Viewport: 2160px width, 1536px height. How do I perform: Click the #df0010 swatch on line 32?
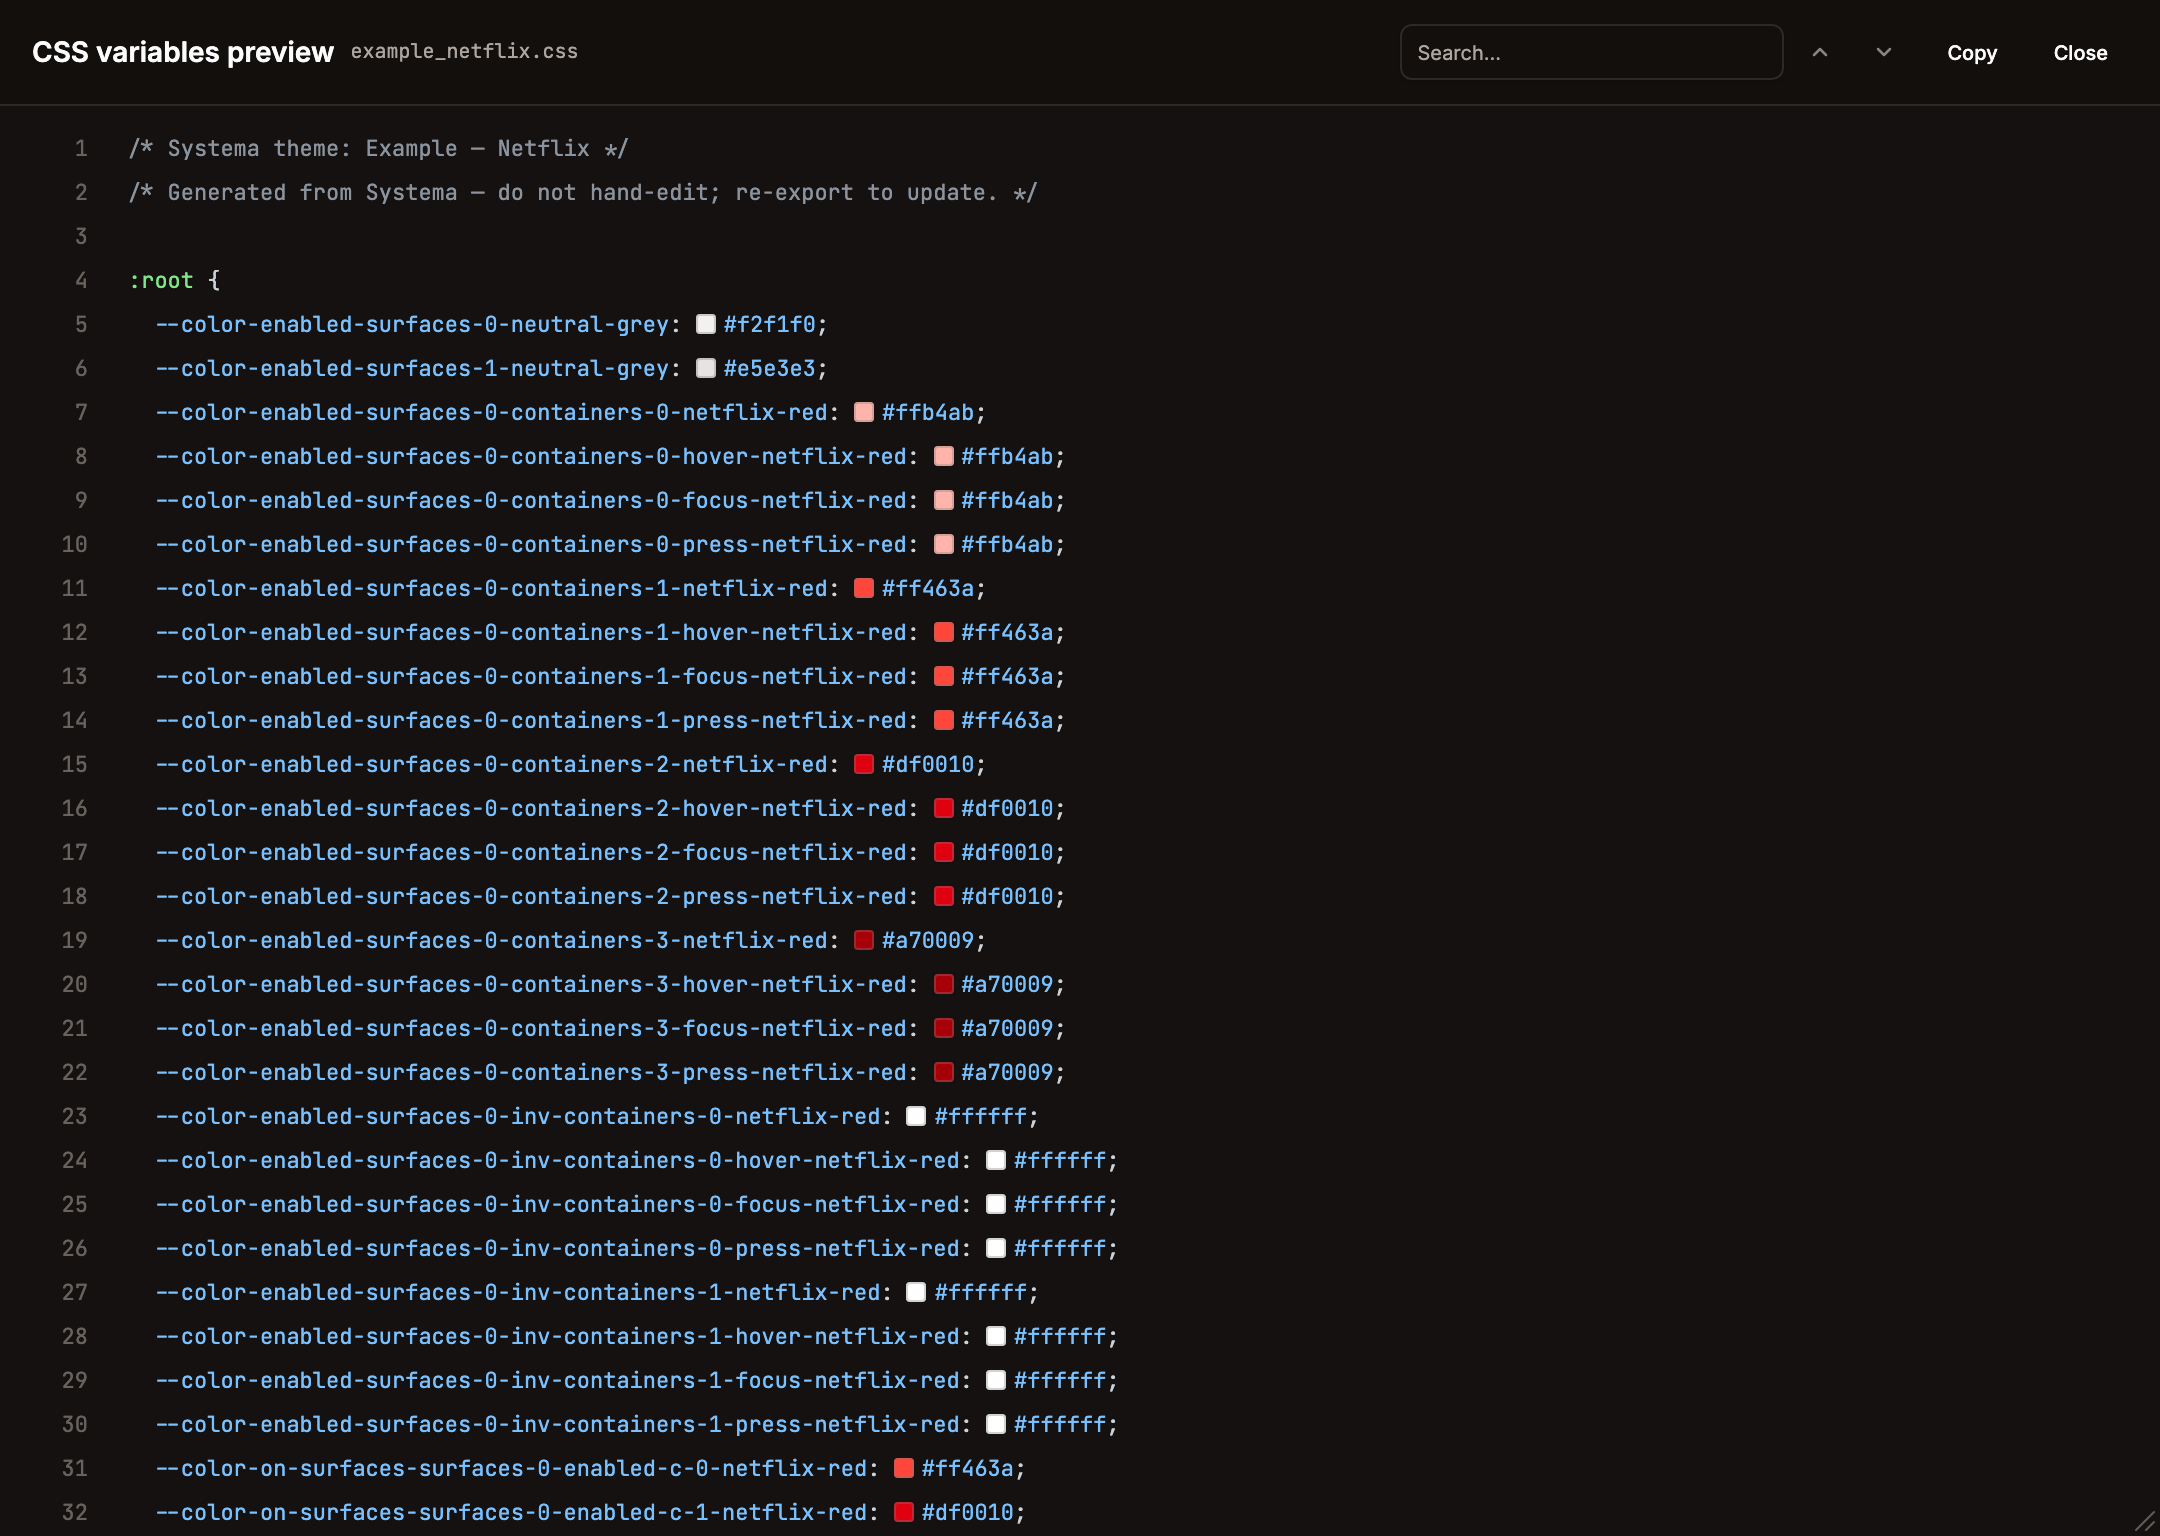(x=904, y=1512)
